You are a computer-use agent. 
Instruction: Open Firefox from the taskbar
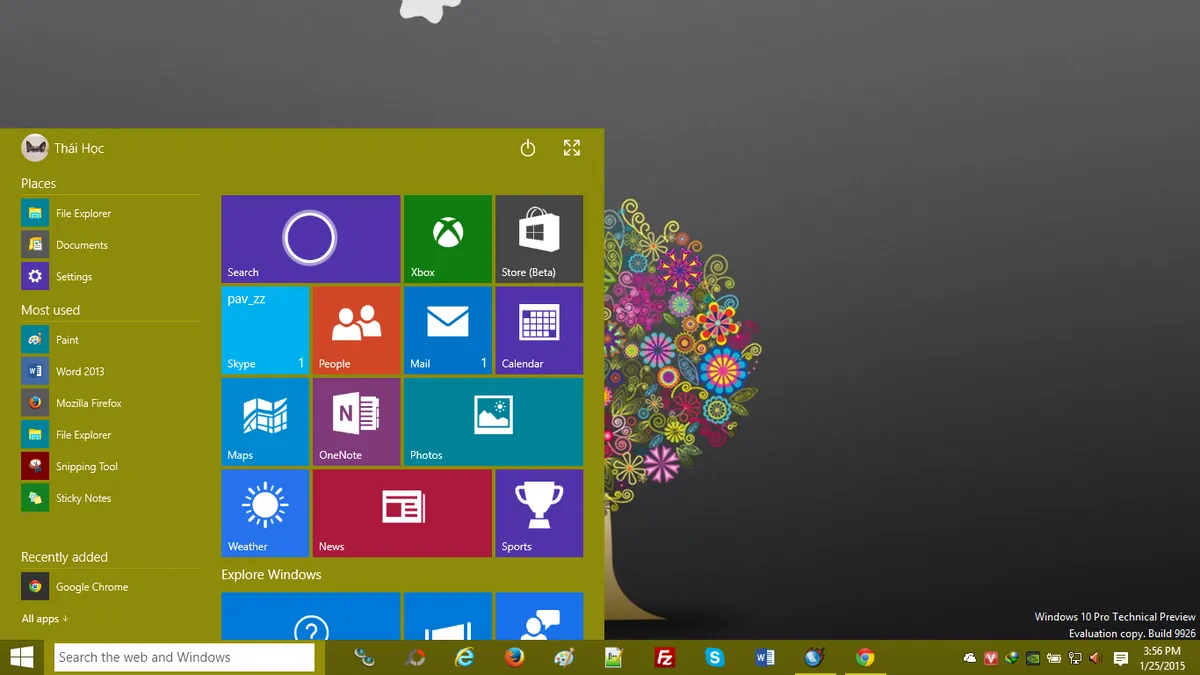pos(515,657)
